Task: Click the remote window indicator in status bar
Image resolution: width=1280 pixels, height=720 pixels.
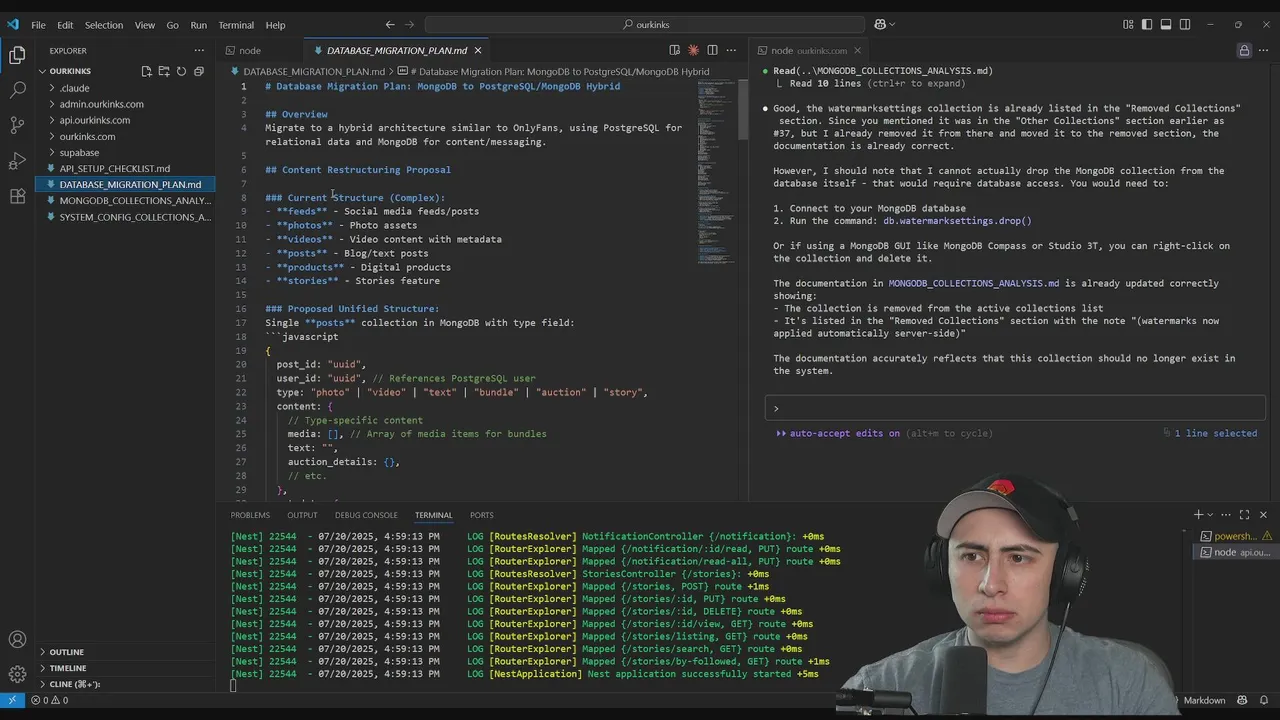Action: [x=12, y=700]
